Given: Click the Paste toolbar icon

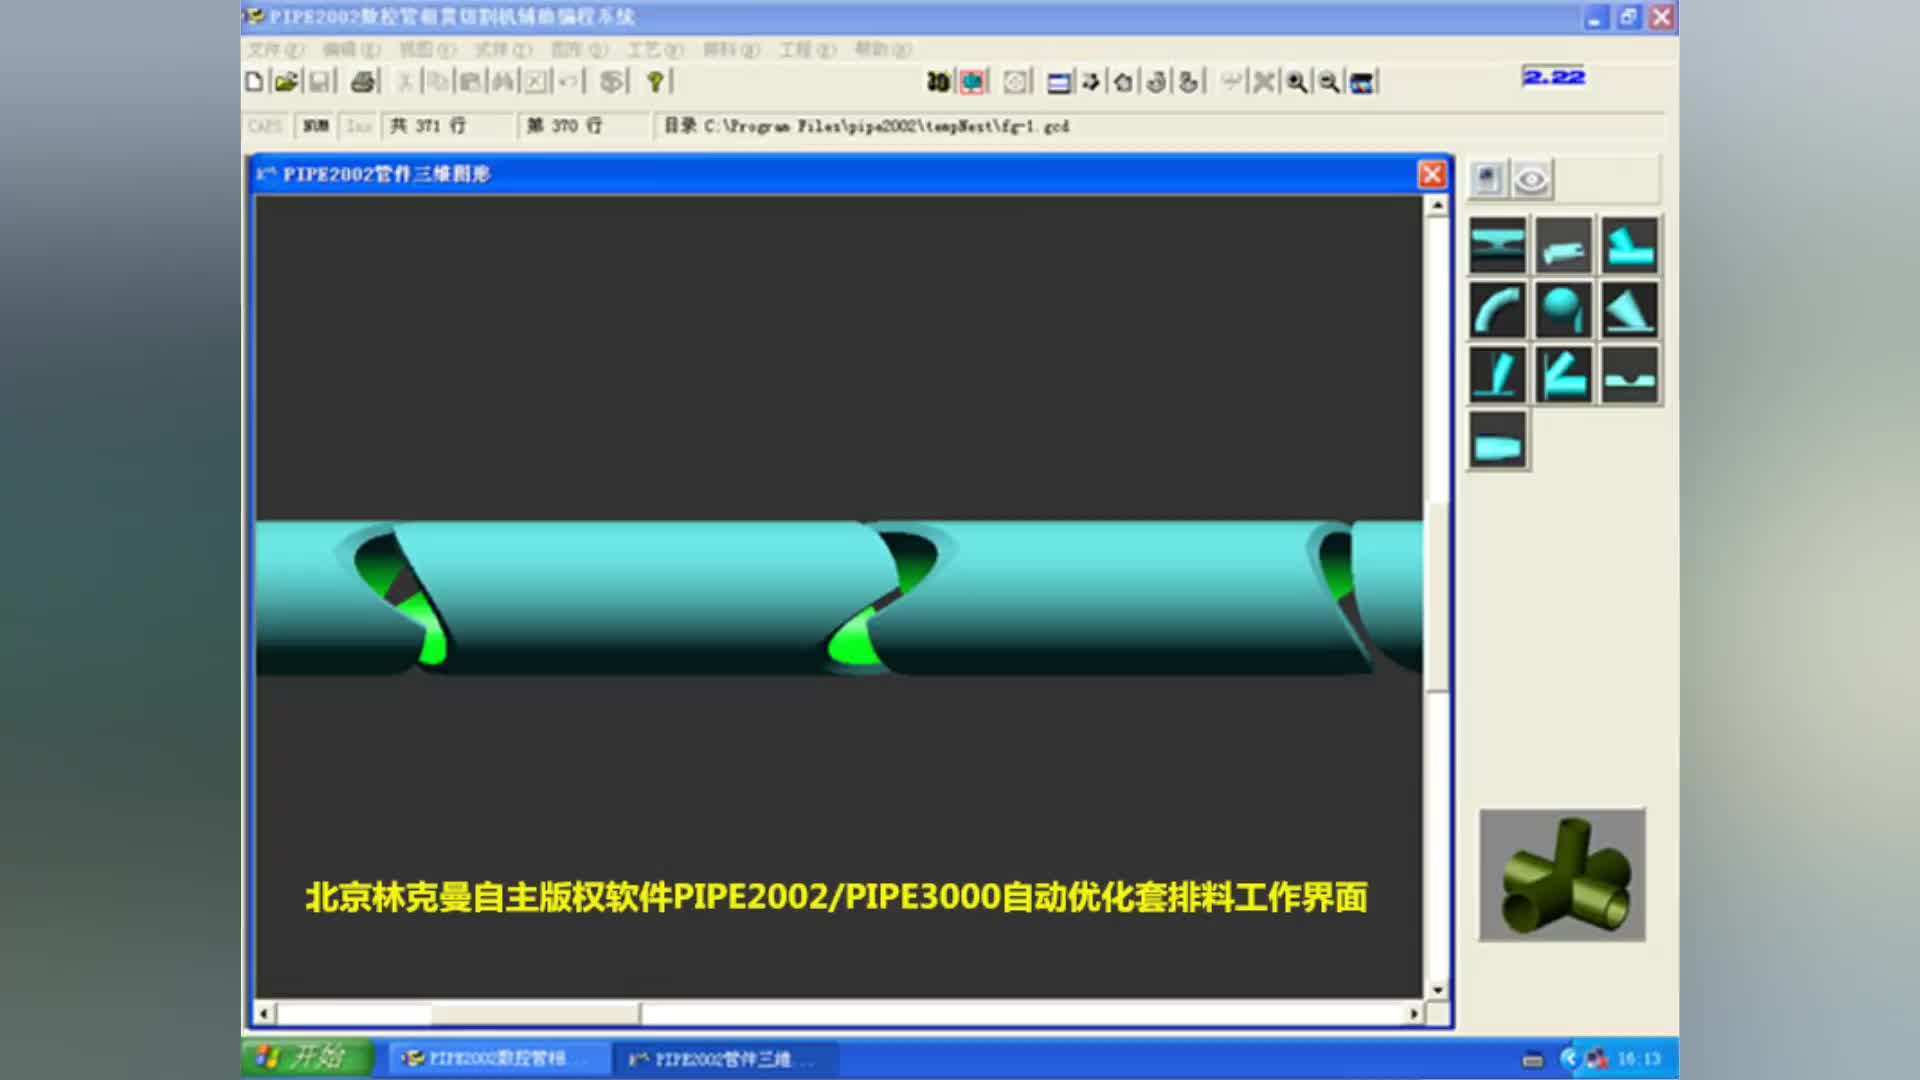Looking at the screenshot, I should click(x=470, y=82).
